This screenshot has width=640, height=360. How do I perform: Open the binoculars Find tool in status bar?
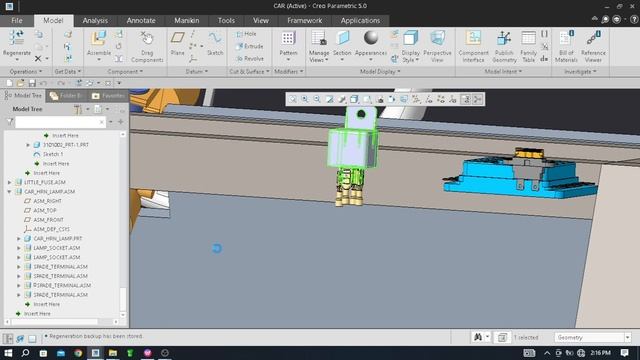478,337
